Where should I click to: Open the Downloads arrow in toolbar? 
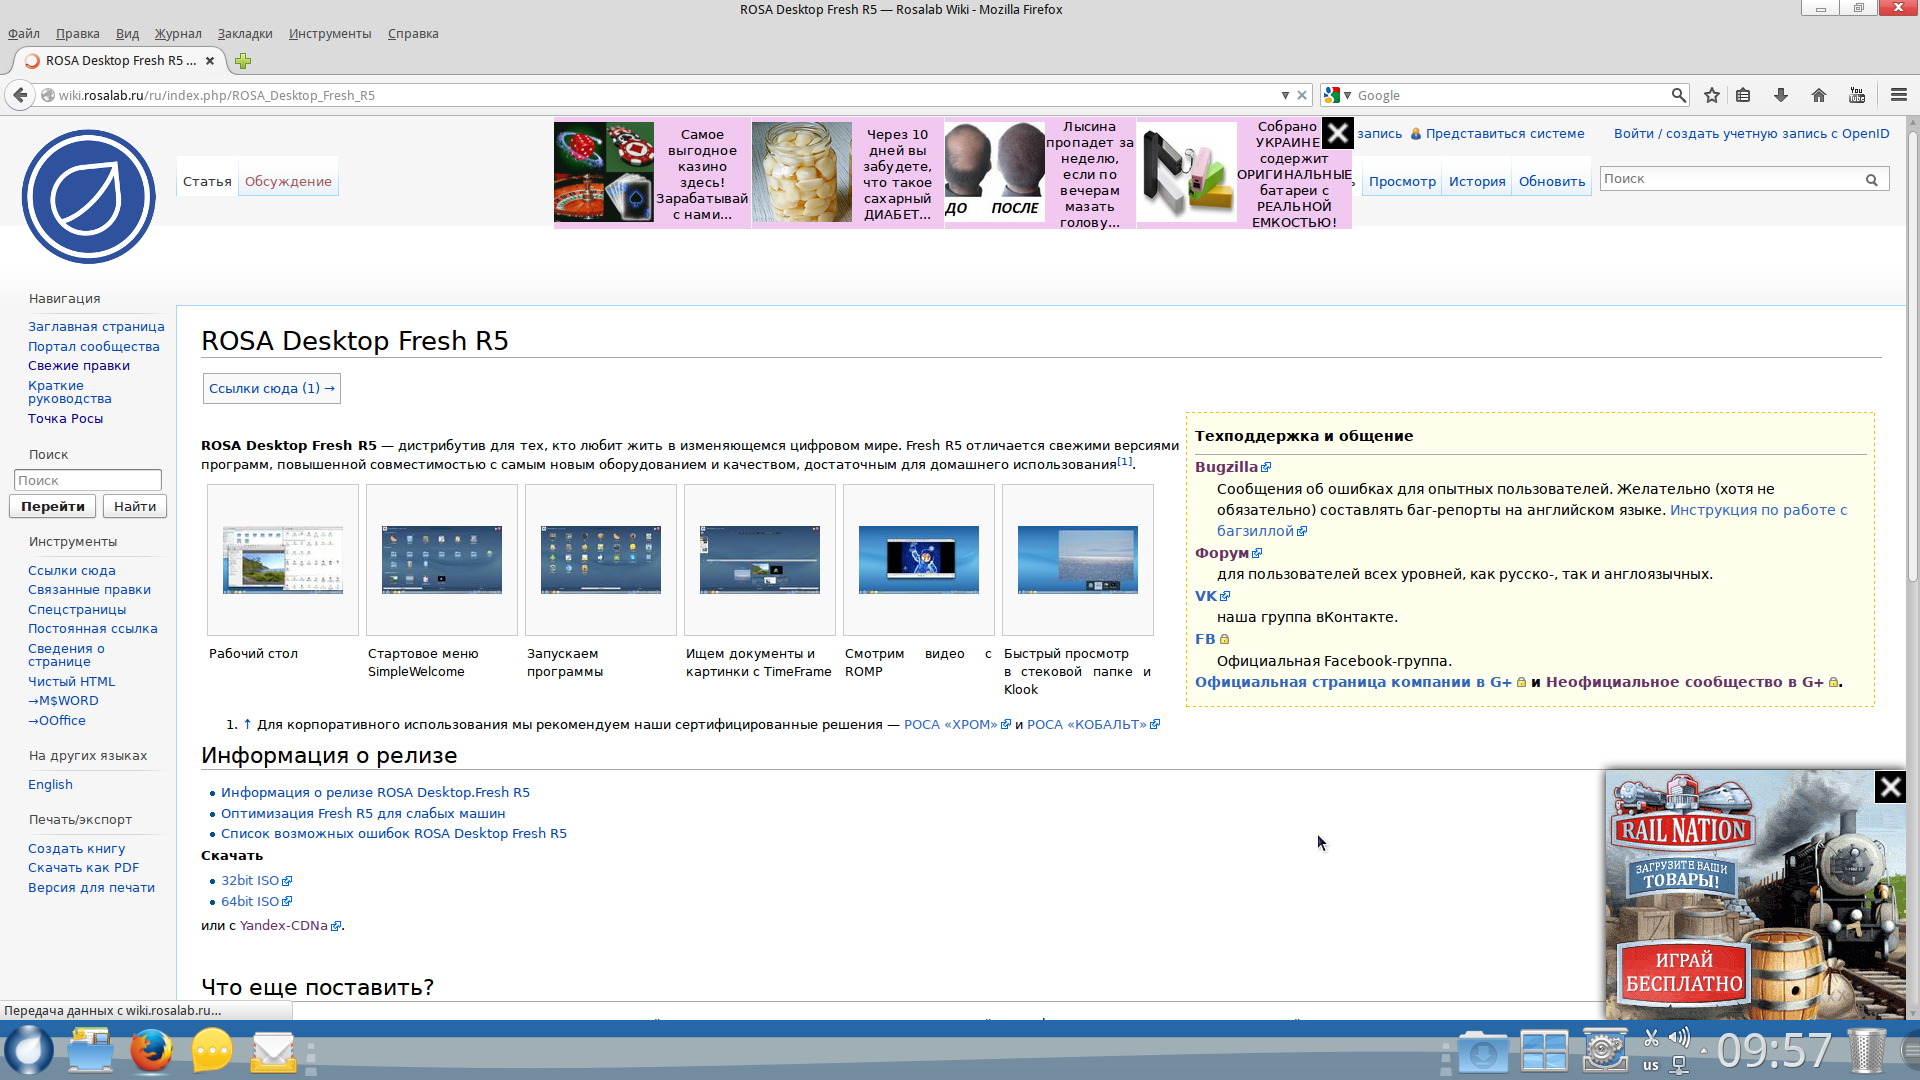(x=1781, y=95)
